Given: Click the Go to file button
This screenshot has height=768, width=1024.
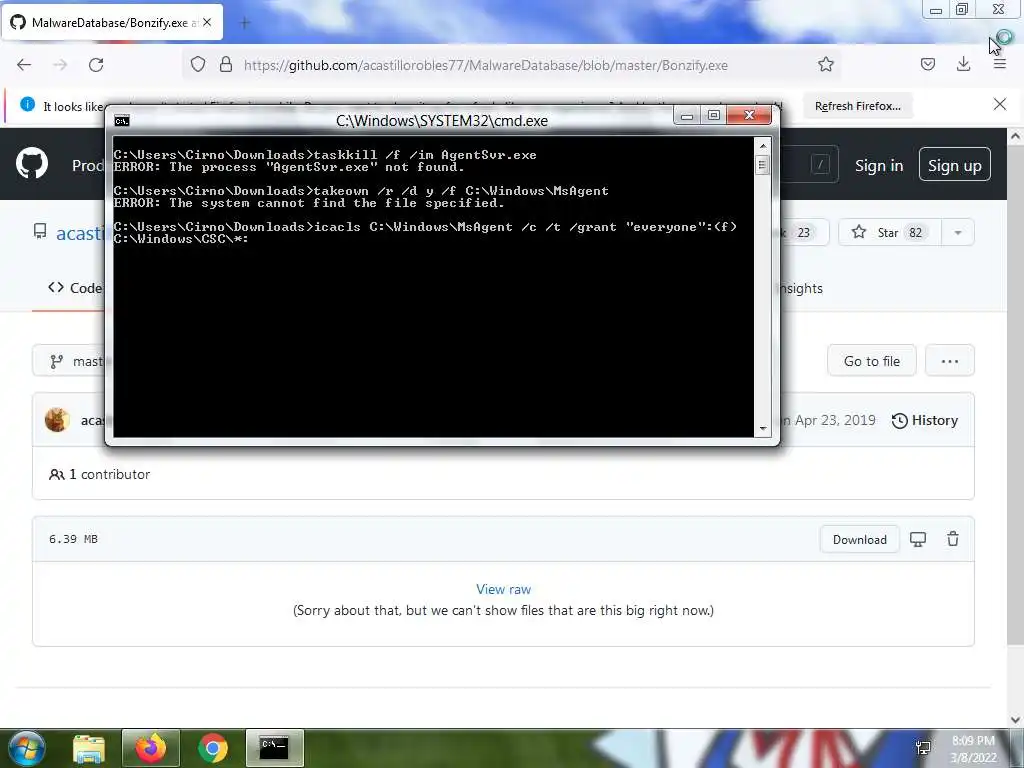Looking at the screenshot, I should click(x=871, y=360).
